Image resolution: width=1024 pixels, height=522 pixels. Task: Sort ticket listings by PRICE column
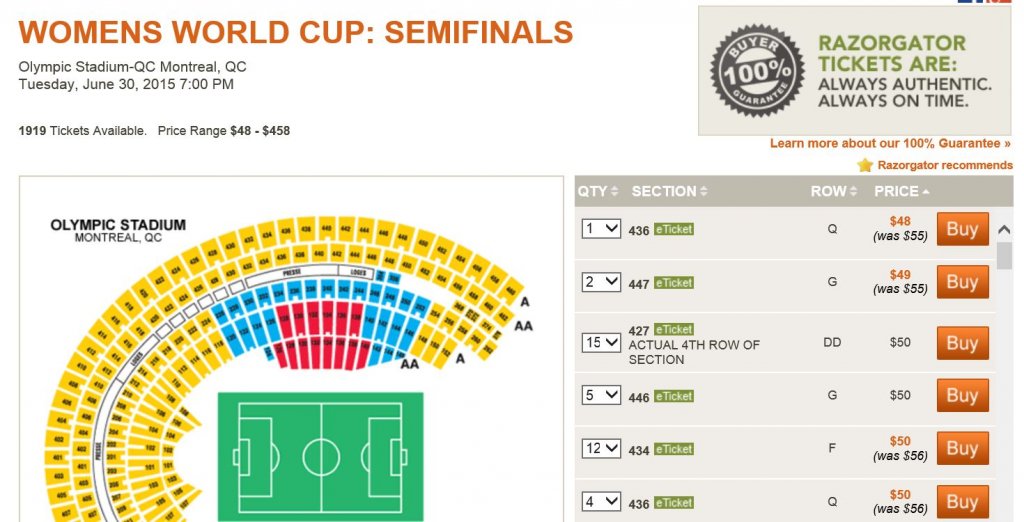click(901, 191)
